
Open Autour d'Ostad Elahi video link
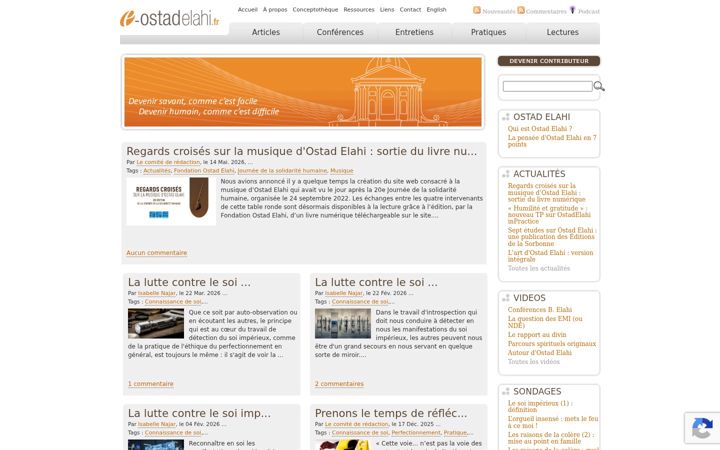(x=540, y=353)
